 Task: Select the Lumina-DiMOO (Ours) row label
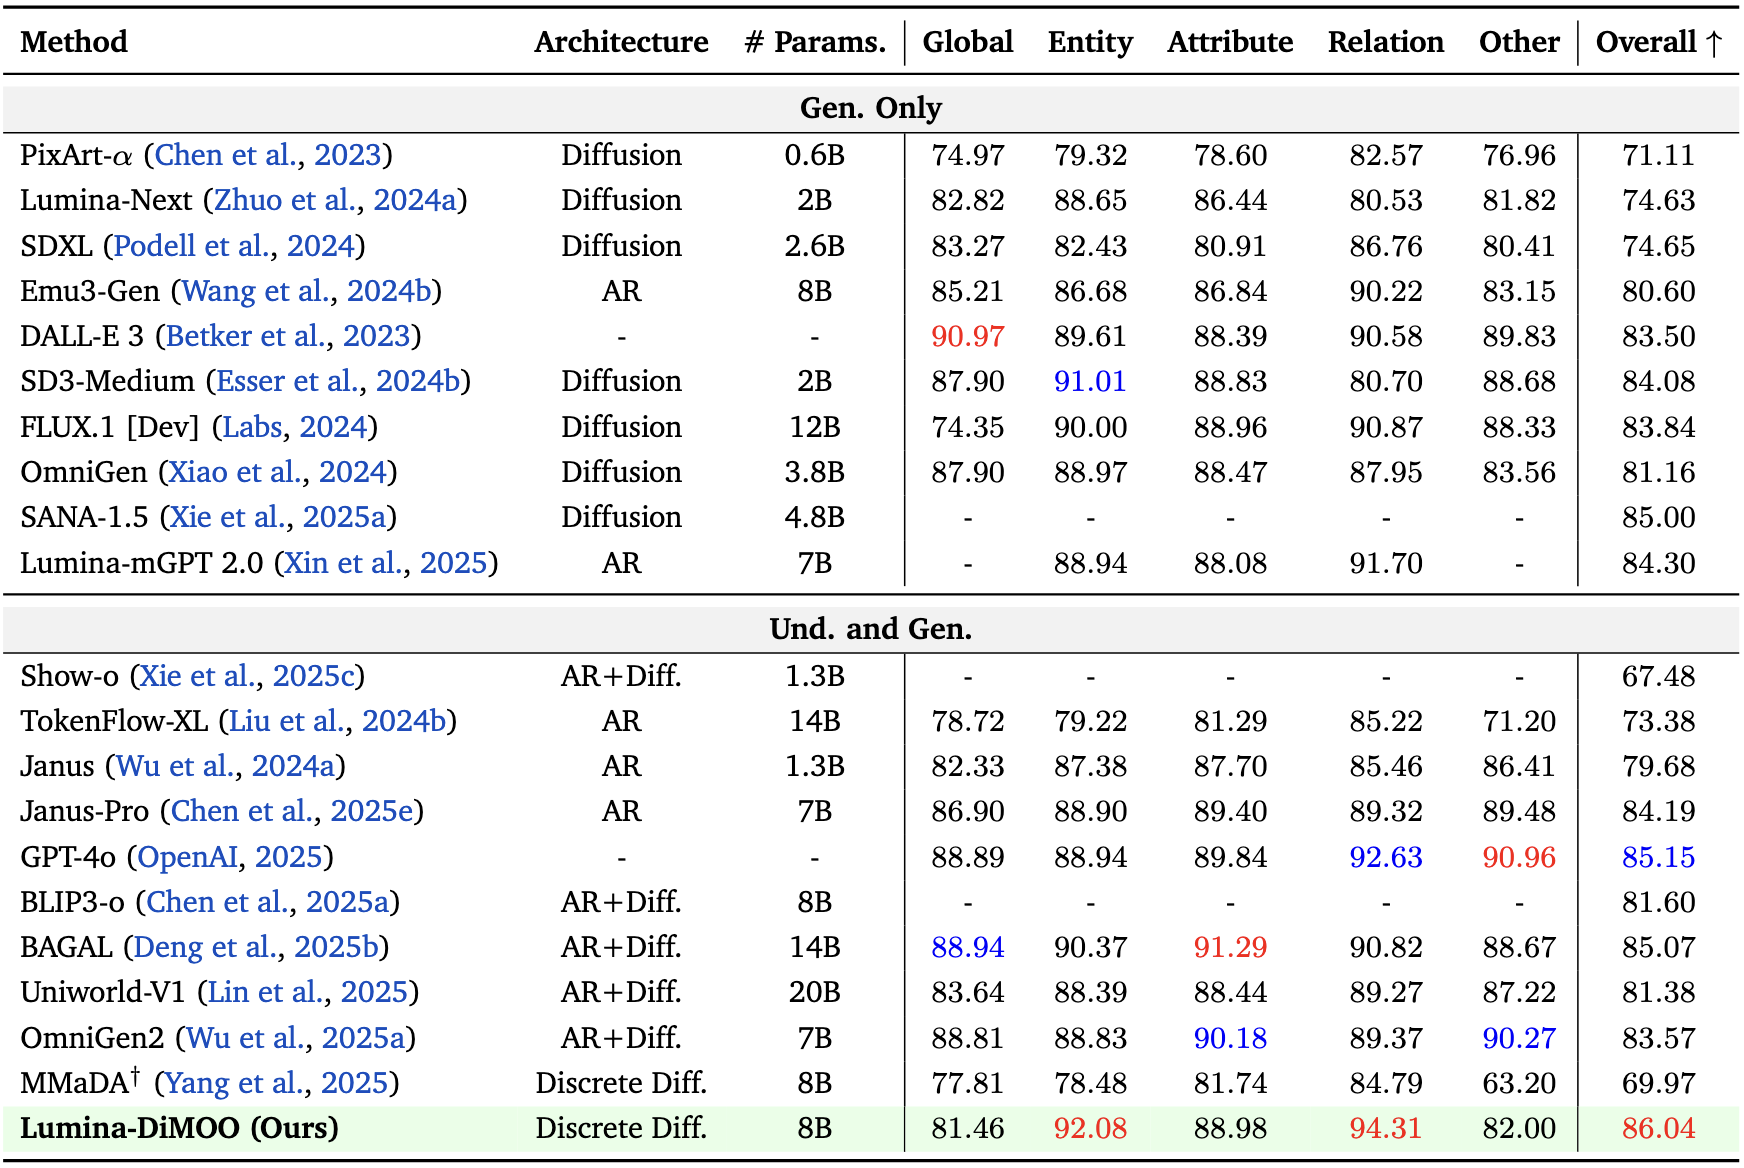[179, 1128]
